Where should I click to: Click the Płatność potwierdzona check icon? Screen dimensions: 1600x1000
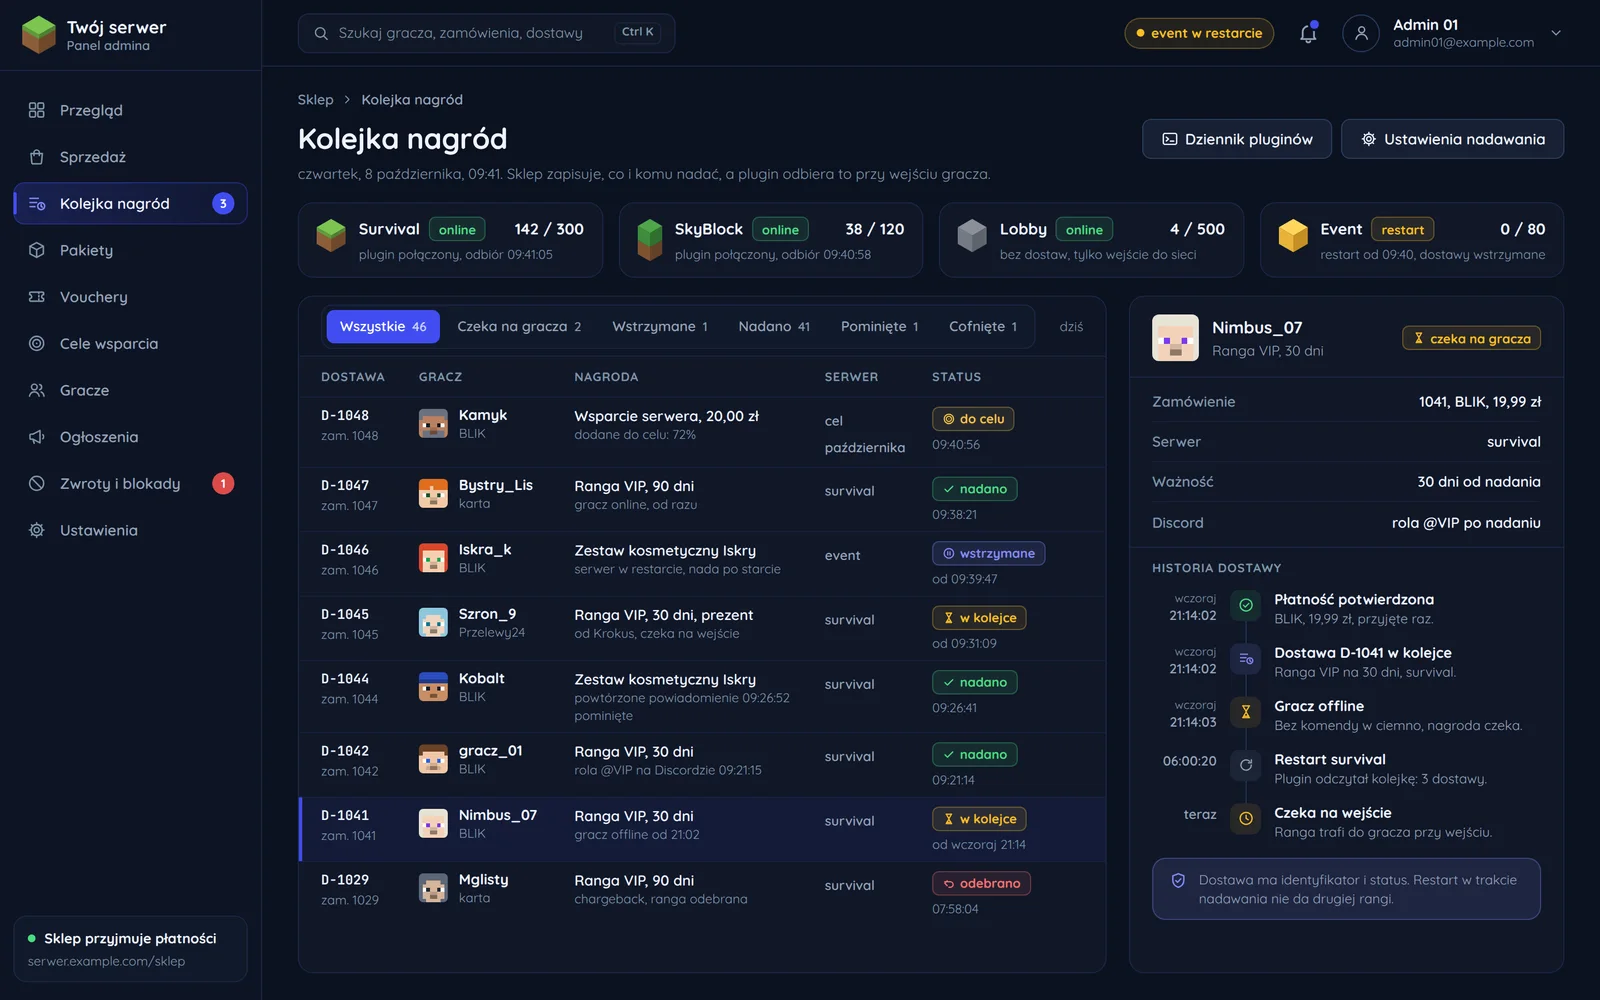(1246, 605)
